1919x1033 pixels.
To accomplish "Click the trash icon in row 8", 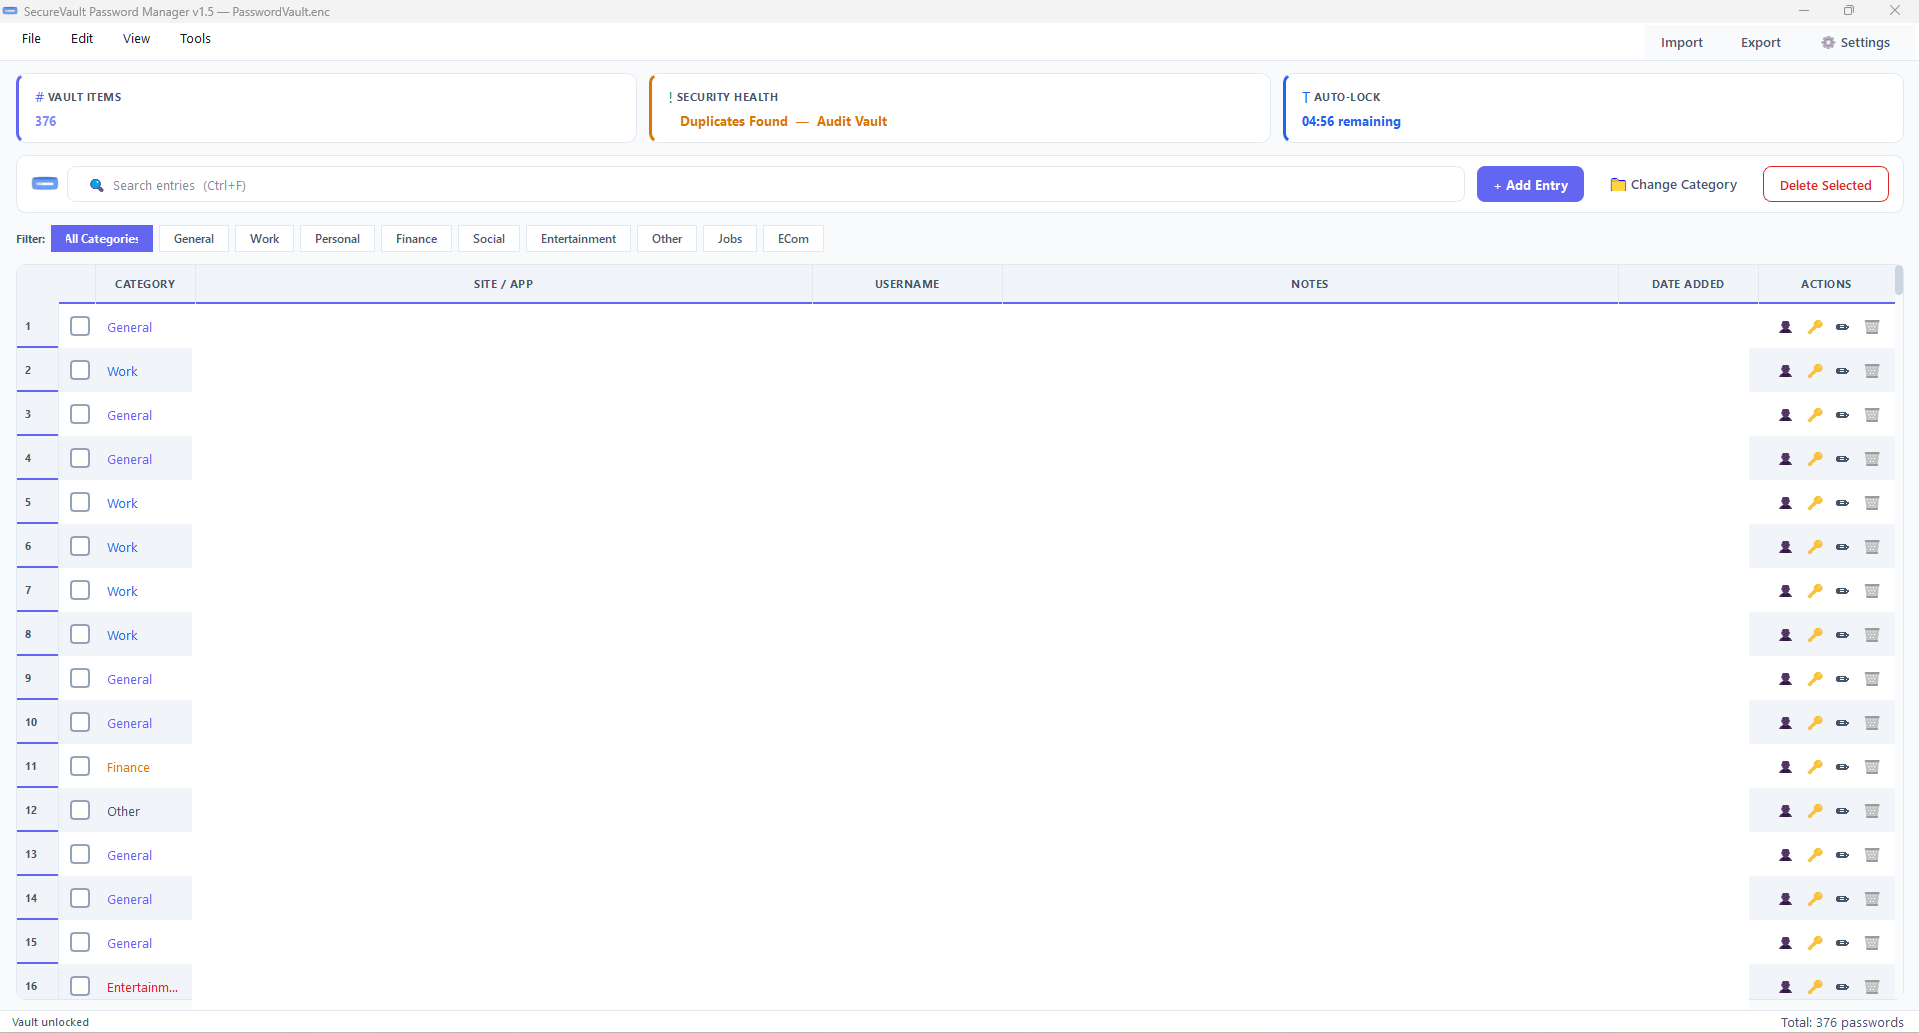I will tap(1872, 635).
